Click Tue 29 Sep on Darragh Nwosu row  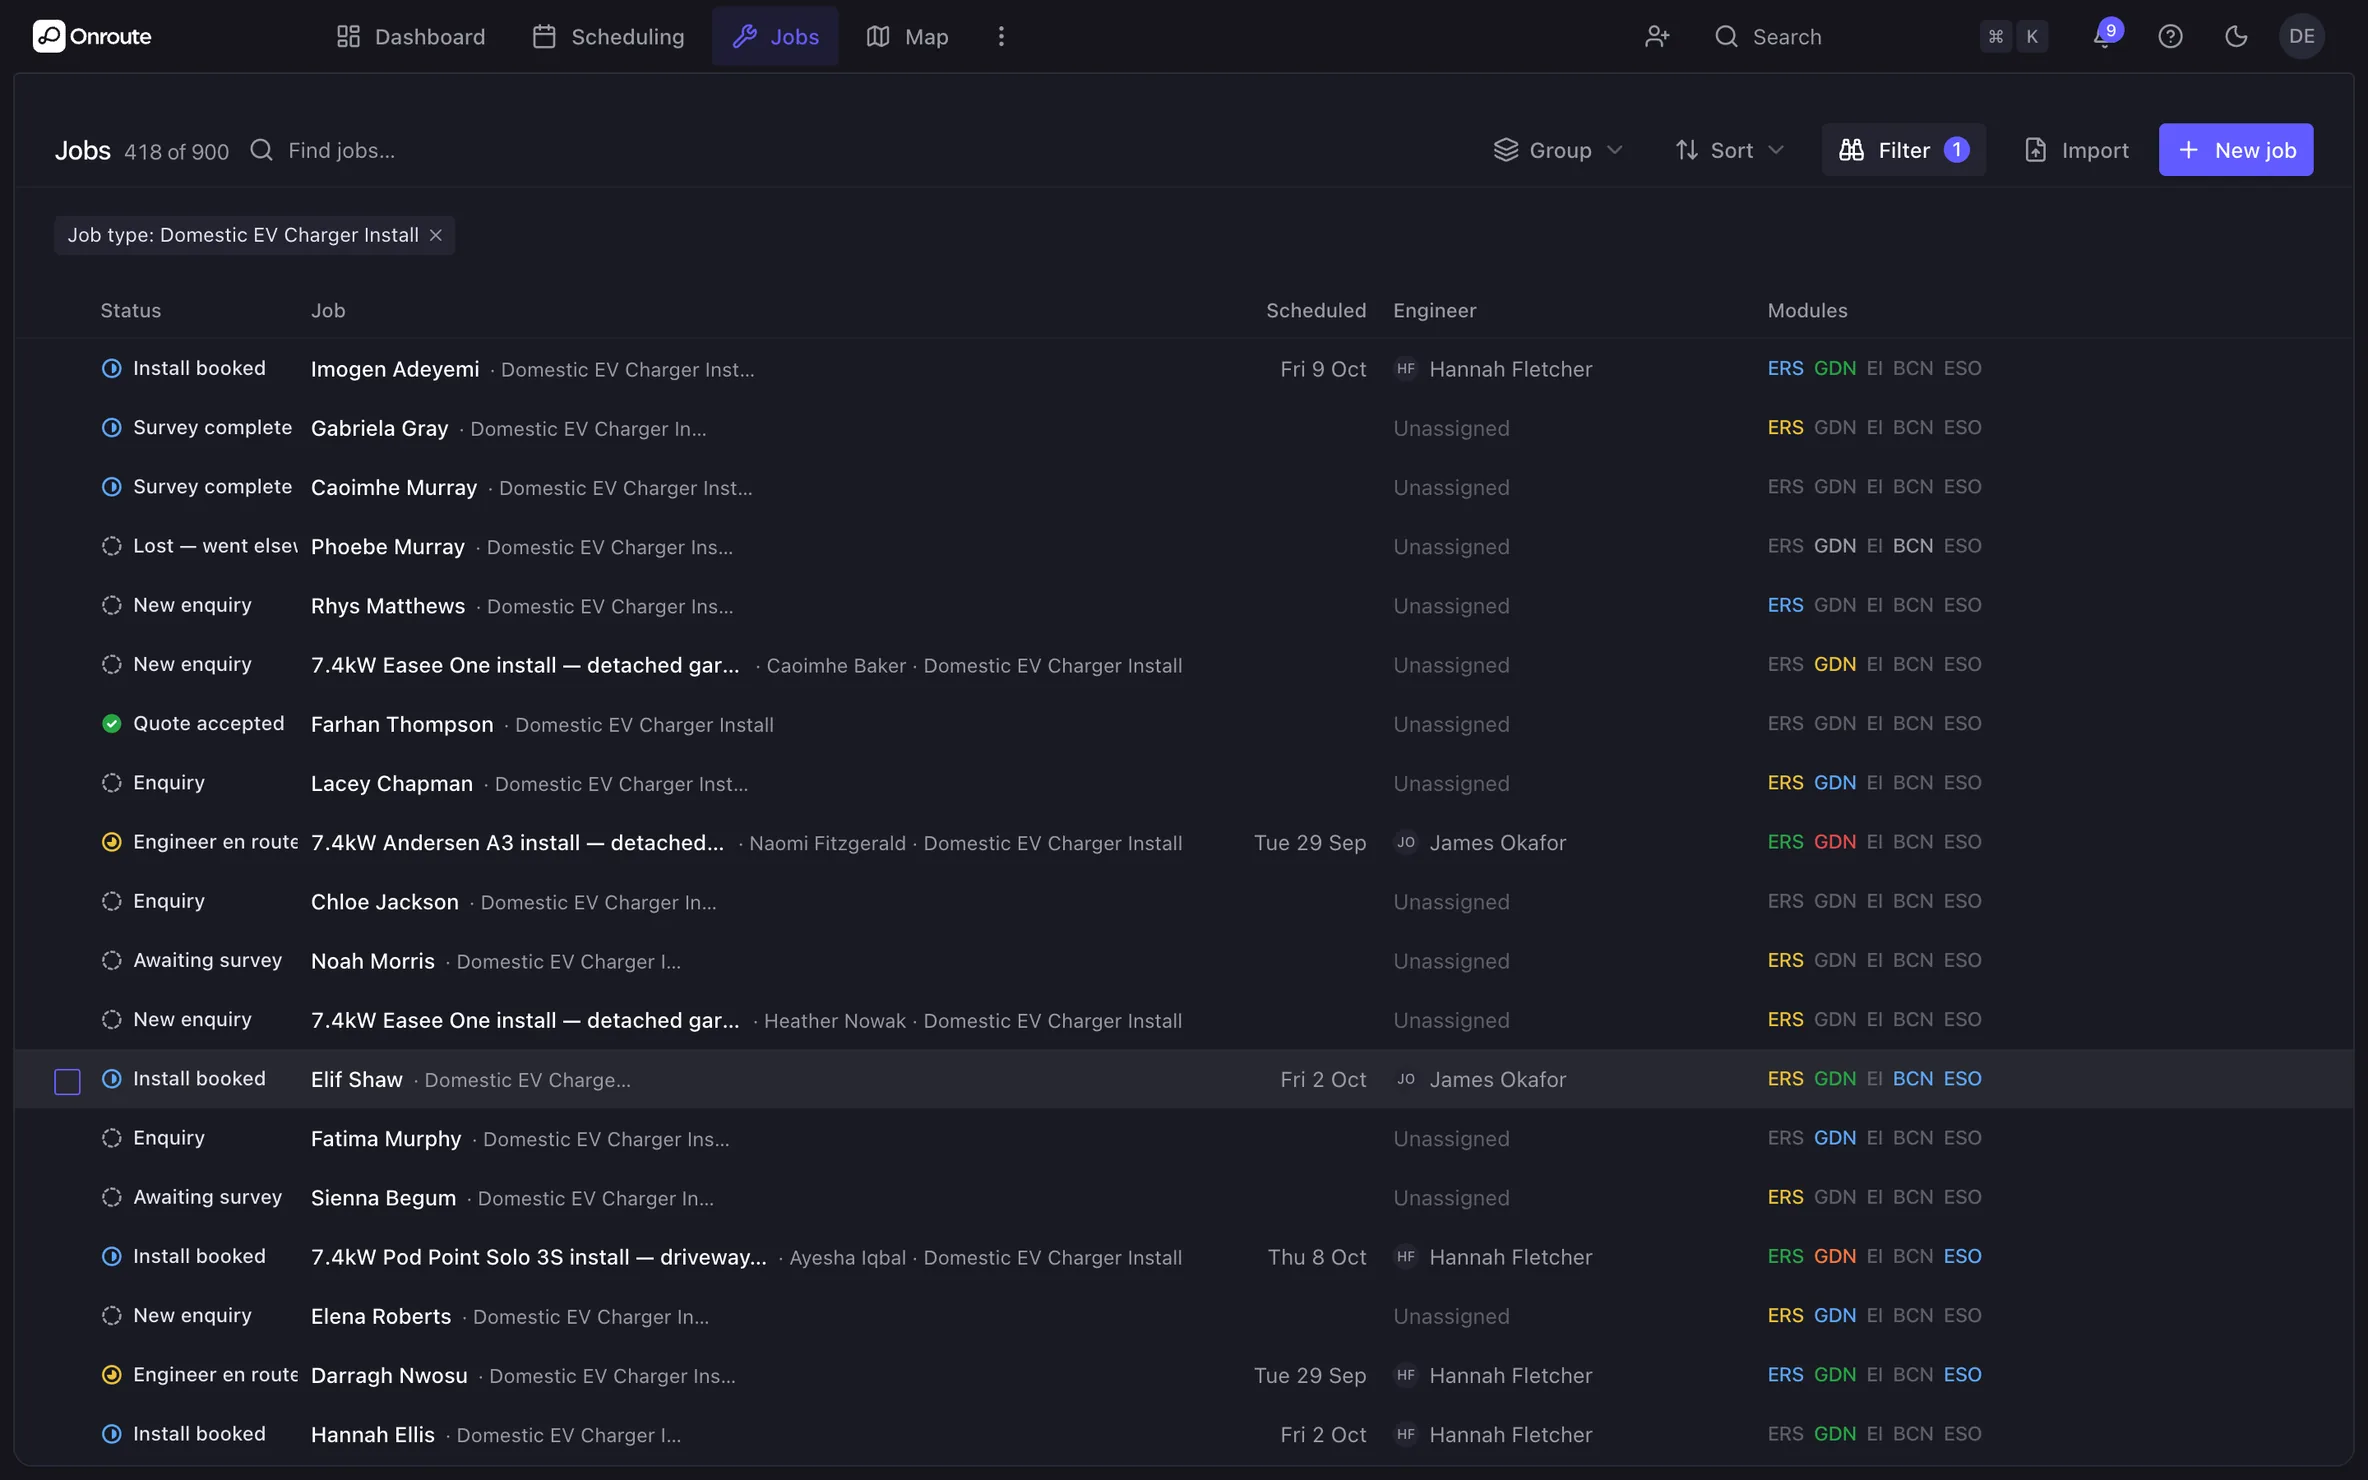click(x=1310, y=1375)
